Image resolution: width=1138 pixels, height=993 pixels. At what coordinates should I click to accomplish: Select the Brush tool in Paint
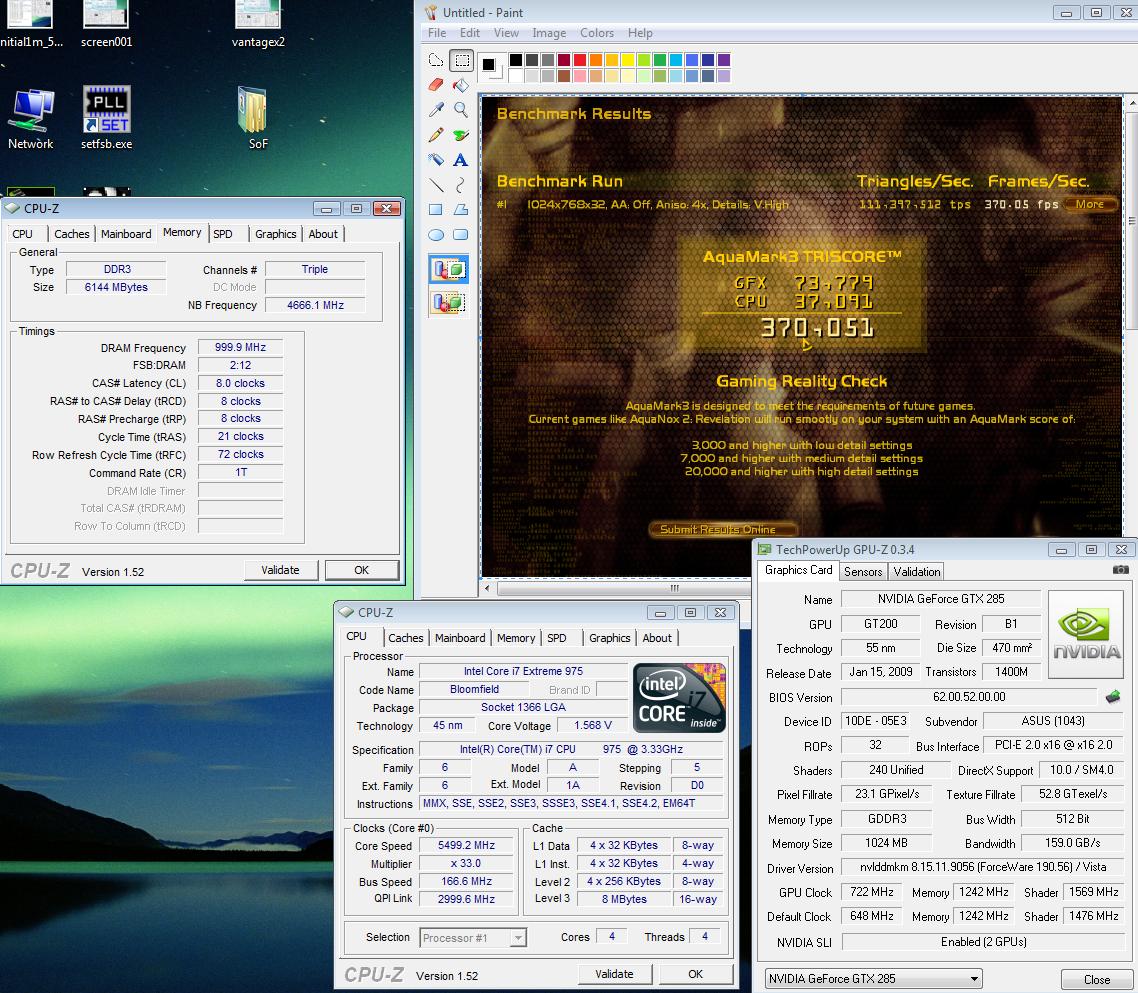(462, 135)
